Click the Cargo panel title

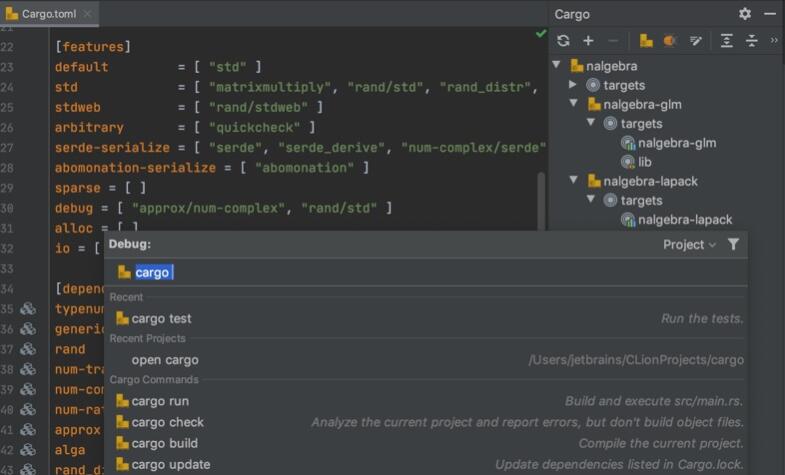(572, 14)
